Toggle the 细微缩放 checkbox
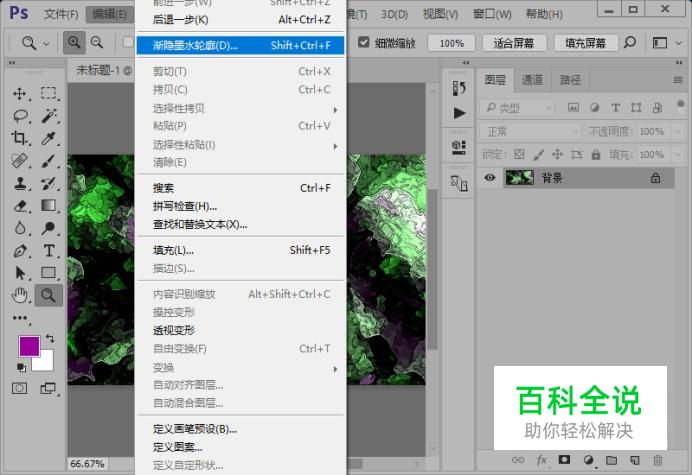The height and width of the screenshot is (475, 692). [364, 42]
